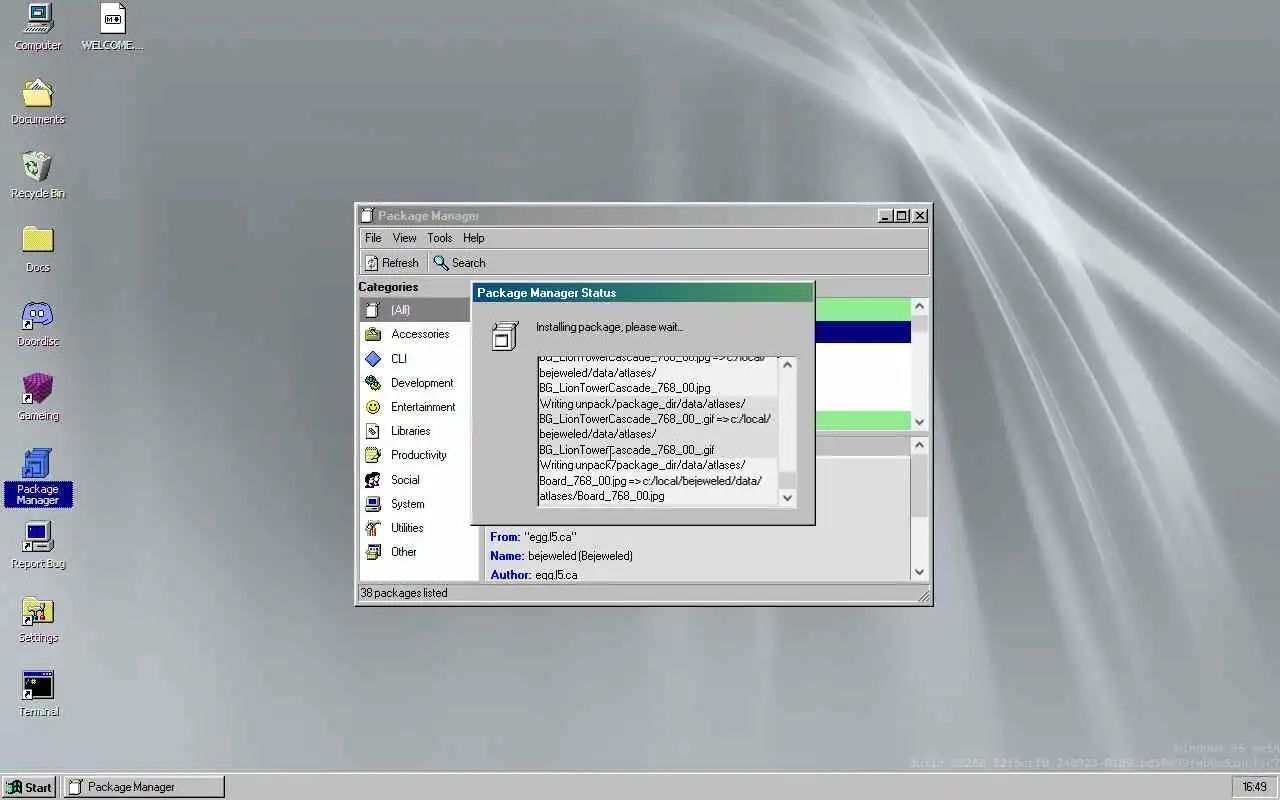Screen dimensions: 1280x800
Task: Select the Social category icon
Action: pyautogui.click(x=373, y=480)
